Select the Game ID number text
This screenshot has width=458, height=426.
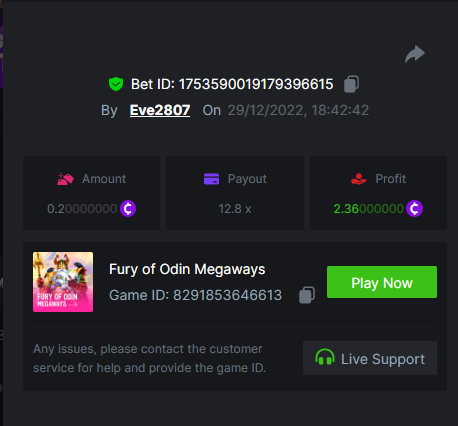tap(227, 295)
